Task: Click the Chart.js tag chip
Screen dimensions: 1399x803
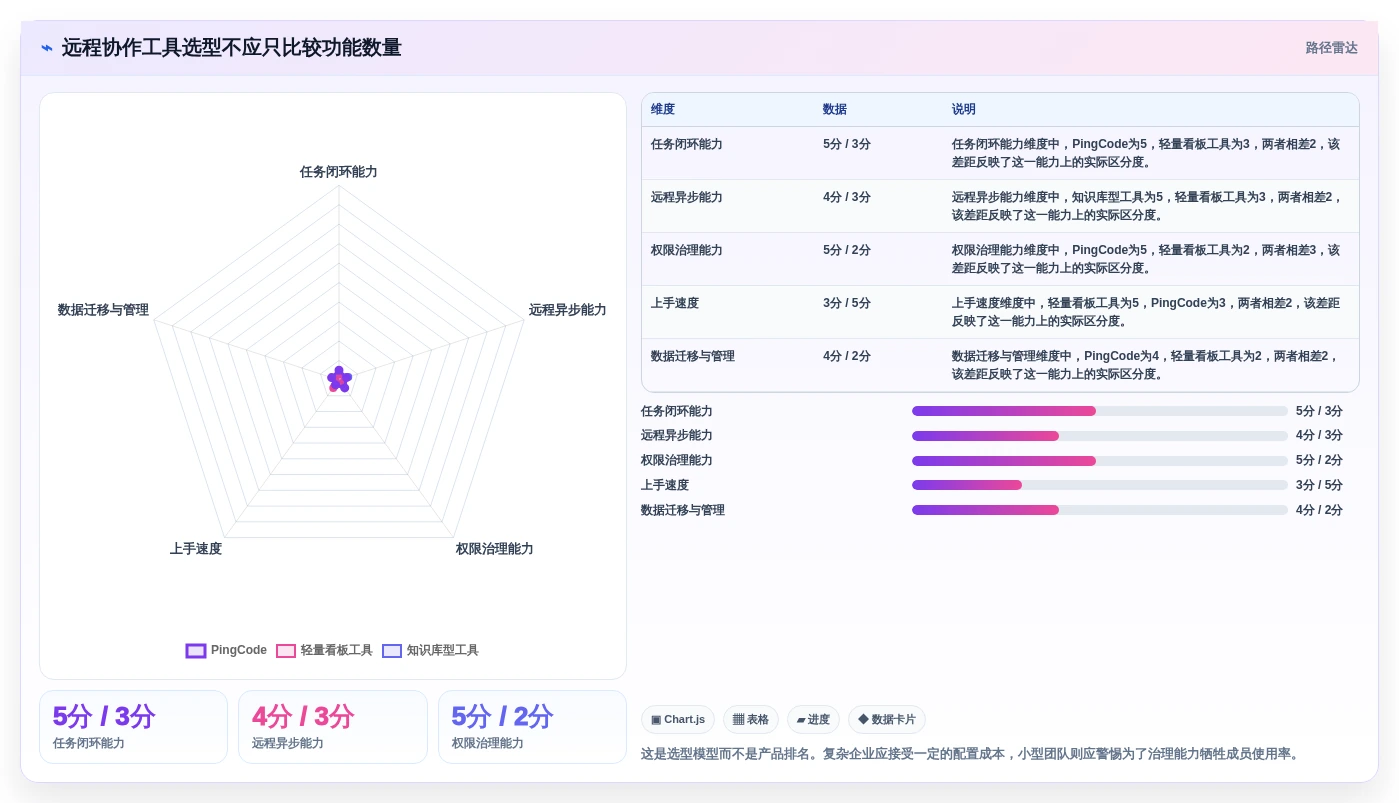Action: pos(678,720)
